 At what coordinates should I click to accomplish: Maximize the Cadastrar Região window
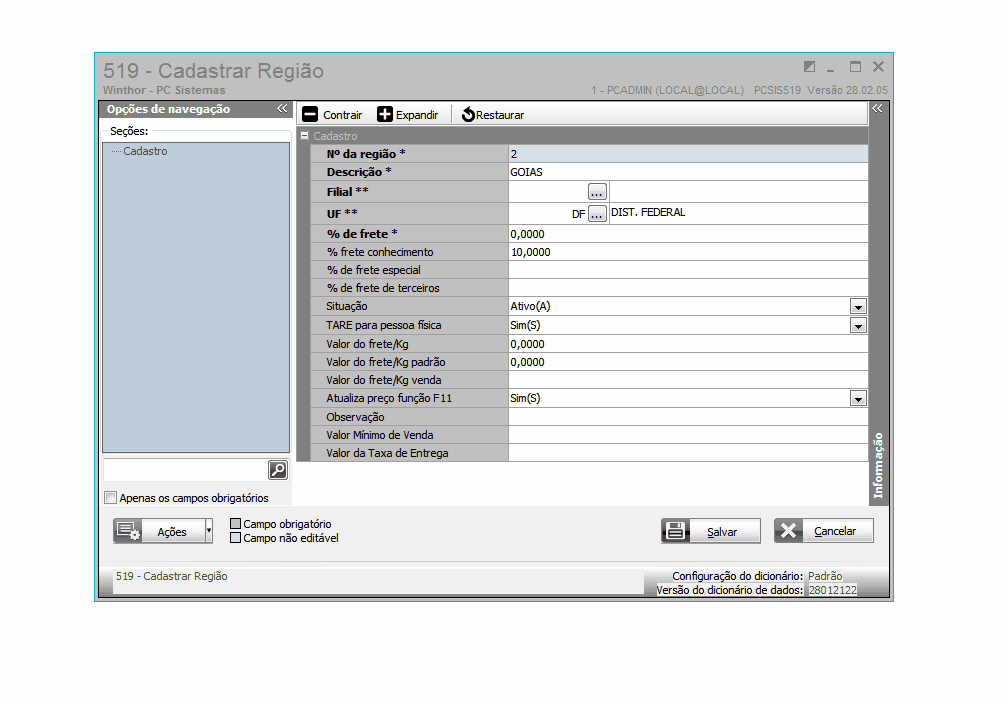855,67
